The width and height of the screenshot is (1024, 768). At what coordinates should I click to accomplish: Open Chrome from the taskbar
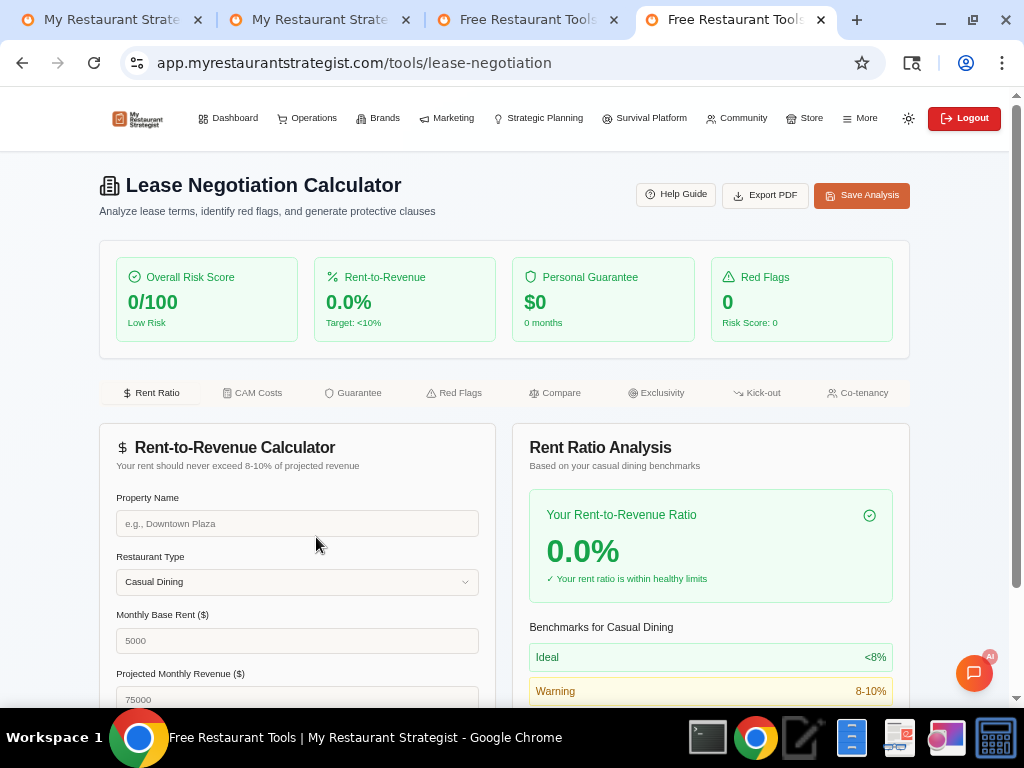(755, 738)
